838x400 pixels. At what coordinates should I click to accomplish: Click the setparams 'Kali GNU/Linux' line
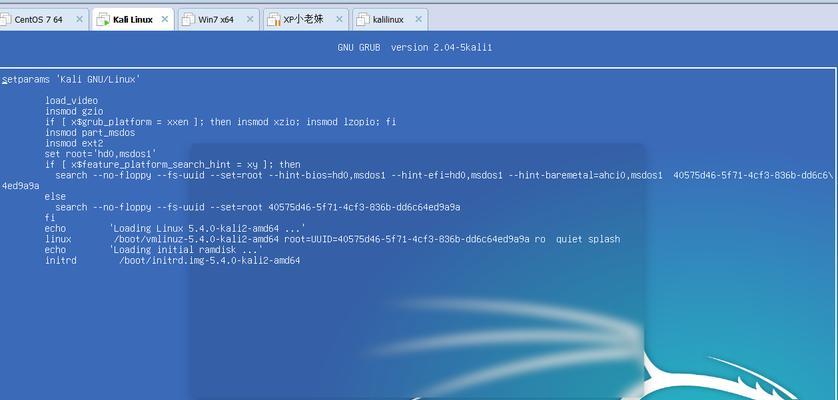pyautogui.click(x=71, y=79)
